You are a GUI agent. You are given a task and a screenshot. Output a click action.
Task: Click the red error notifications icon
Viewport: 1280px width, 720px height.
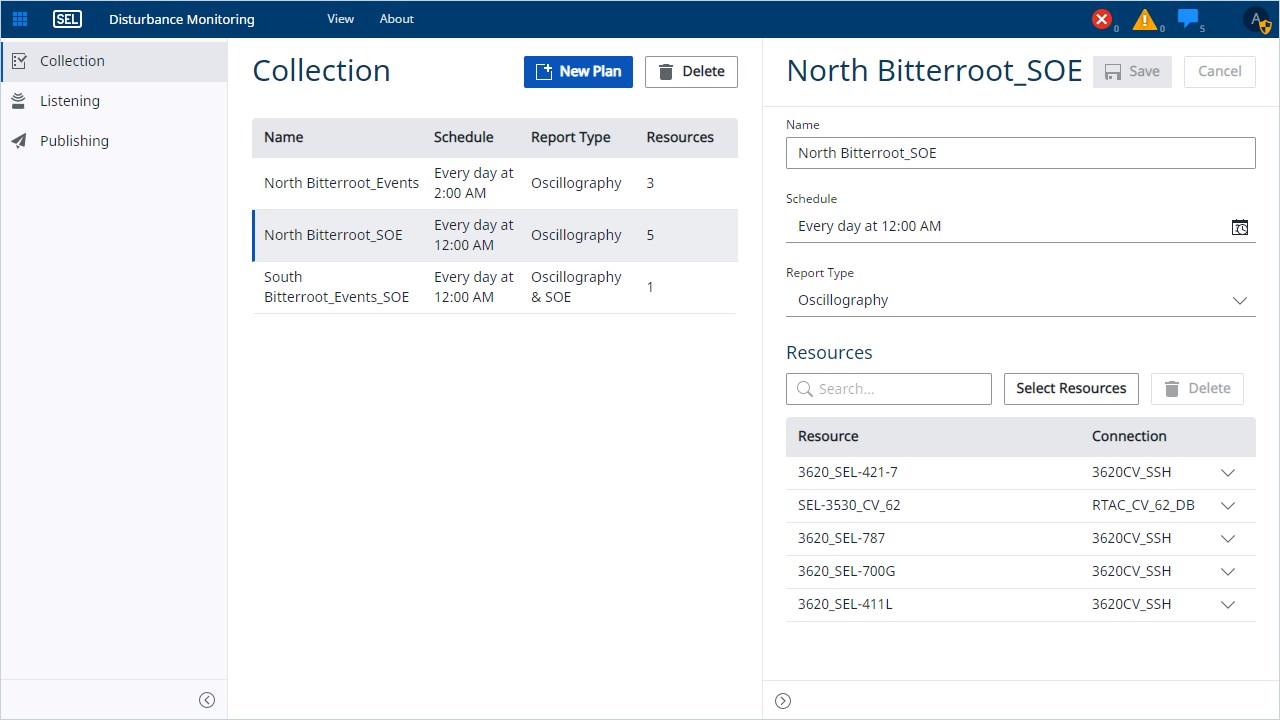(1102, 19)
